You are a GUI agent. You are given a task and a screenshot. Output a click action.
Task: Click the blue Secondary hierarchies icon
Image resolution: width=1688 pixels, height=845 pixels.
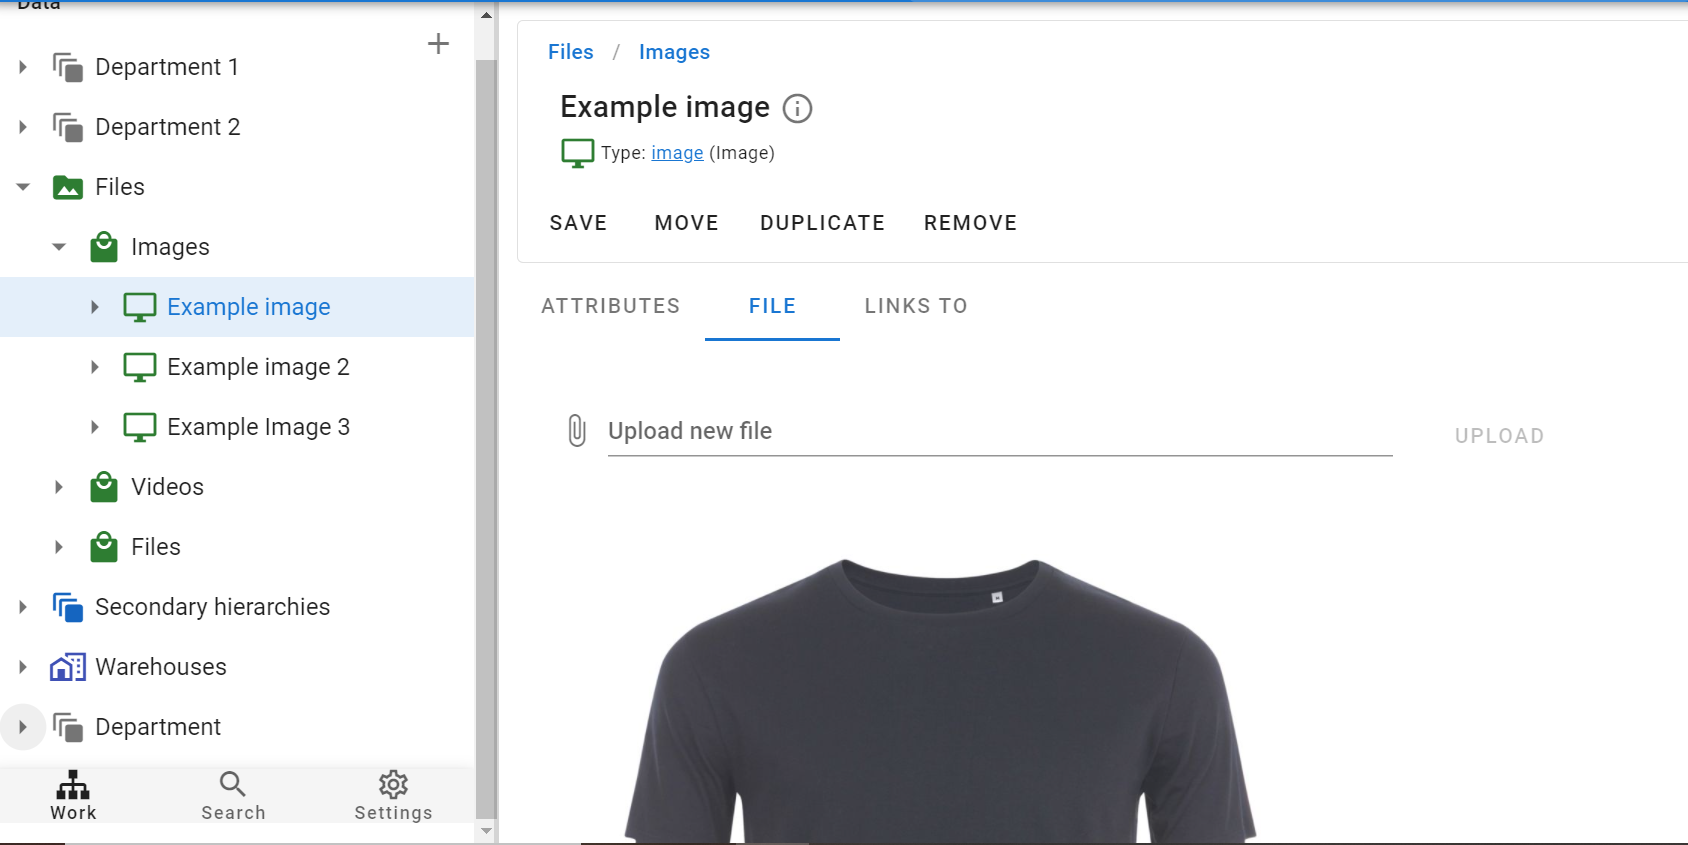tap(67, 607)
